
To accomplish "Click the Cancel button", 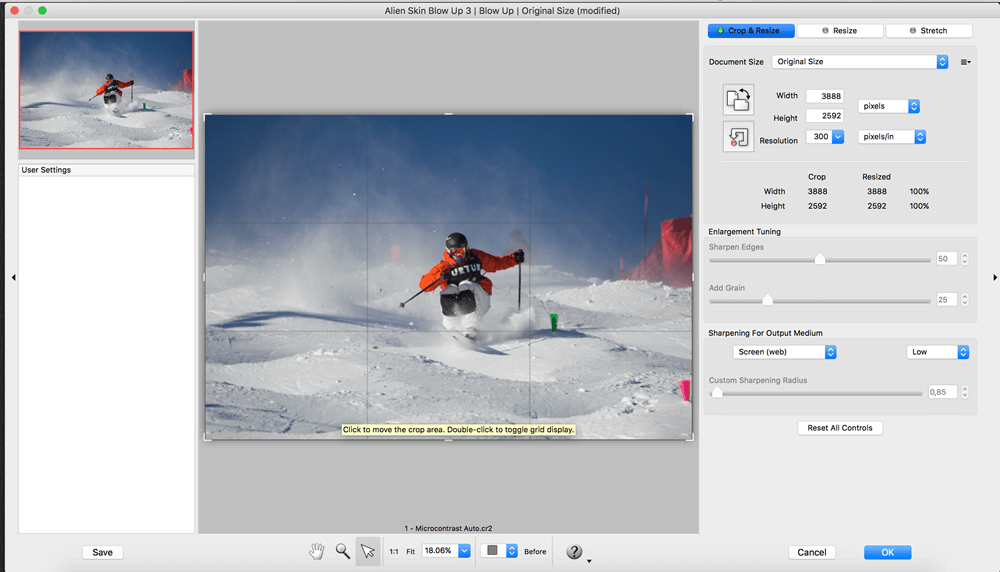I will pos(811,552).
